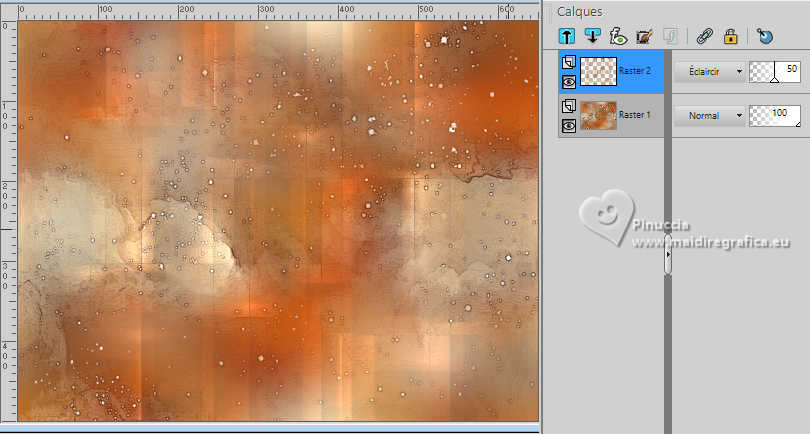This screenshot has width=810, height=434.
Task: Click the greyed-out mask icon in Calques toolbar
Action: coord(670,36)
